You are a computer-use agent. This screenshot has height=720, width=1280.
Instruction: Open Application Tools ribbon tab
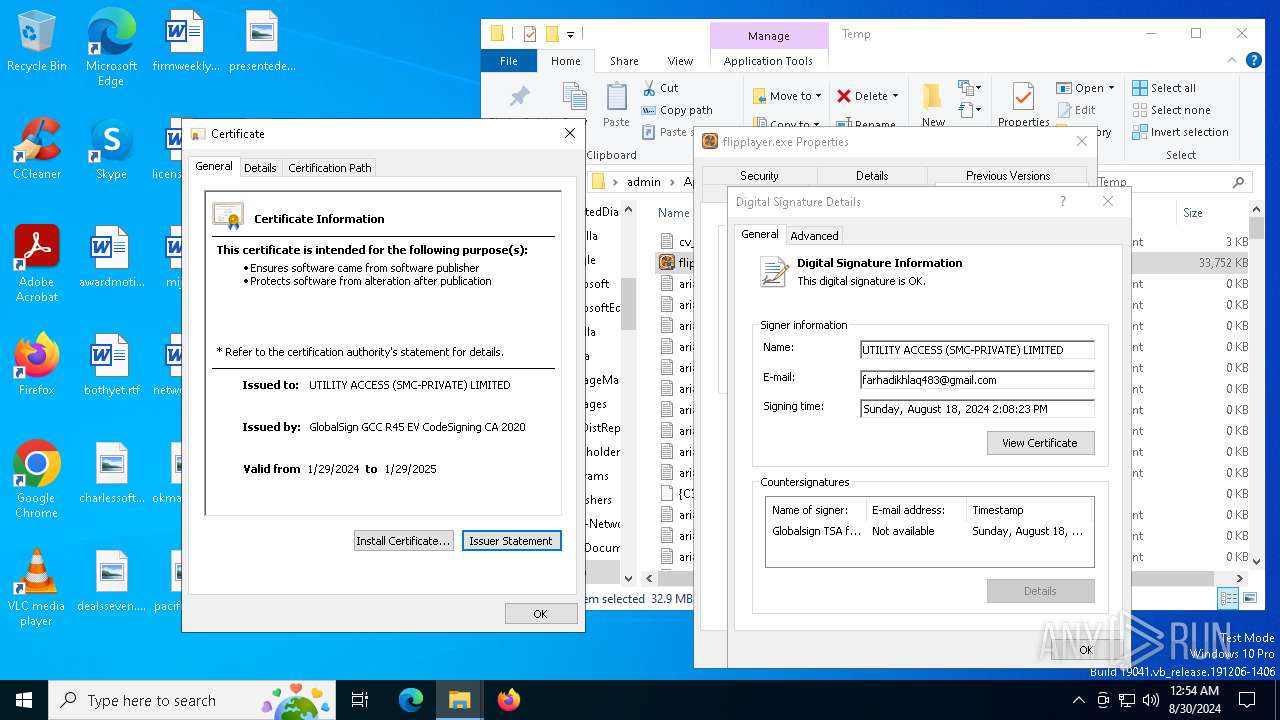click(768, 61)
